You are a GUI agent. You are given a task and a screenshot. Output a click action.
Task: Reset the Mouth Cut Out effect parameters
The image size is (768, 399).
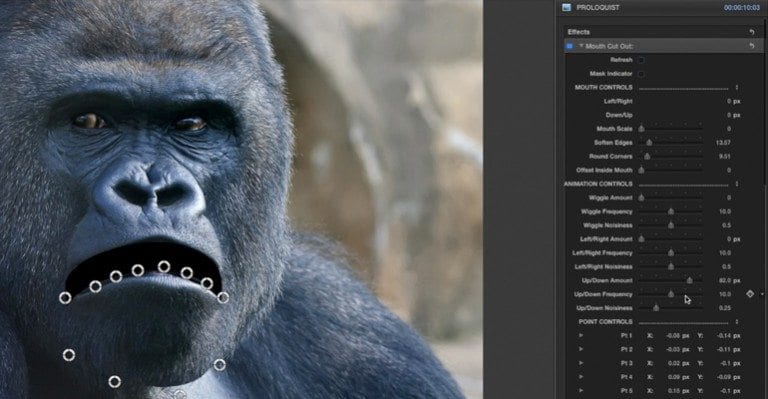point(752,46)
